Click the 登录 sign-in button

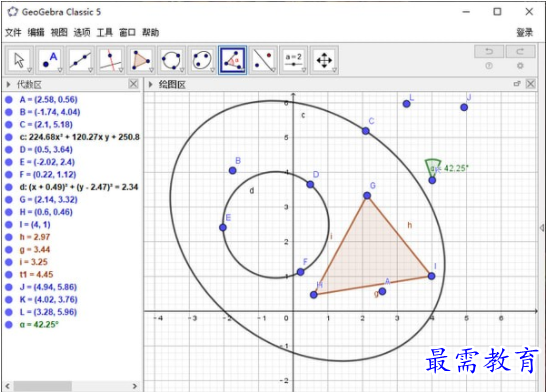(525, 32)
